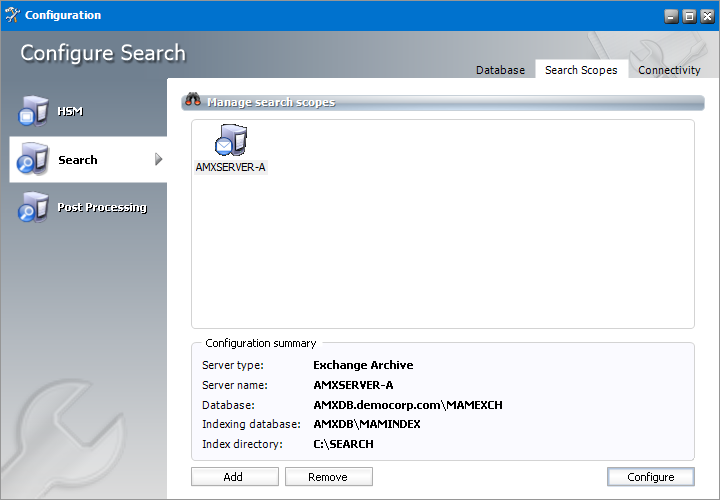Viewport: 720px width, 500px height.
Task: Click the AMXDB\MAMINDEX indexing database value
Action: tap(366, 424)
